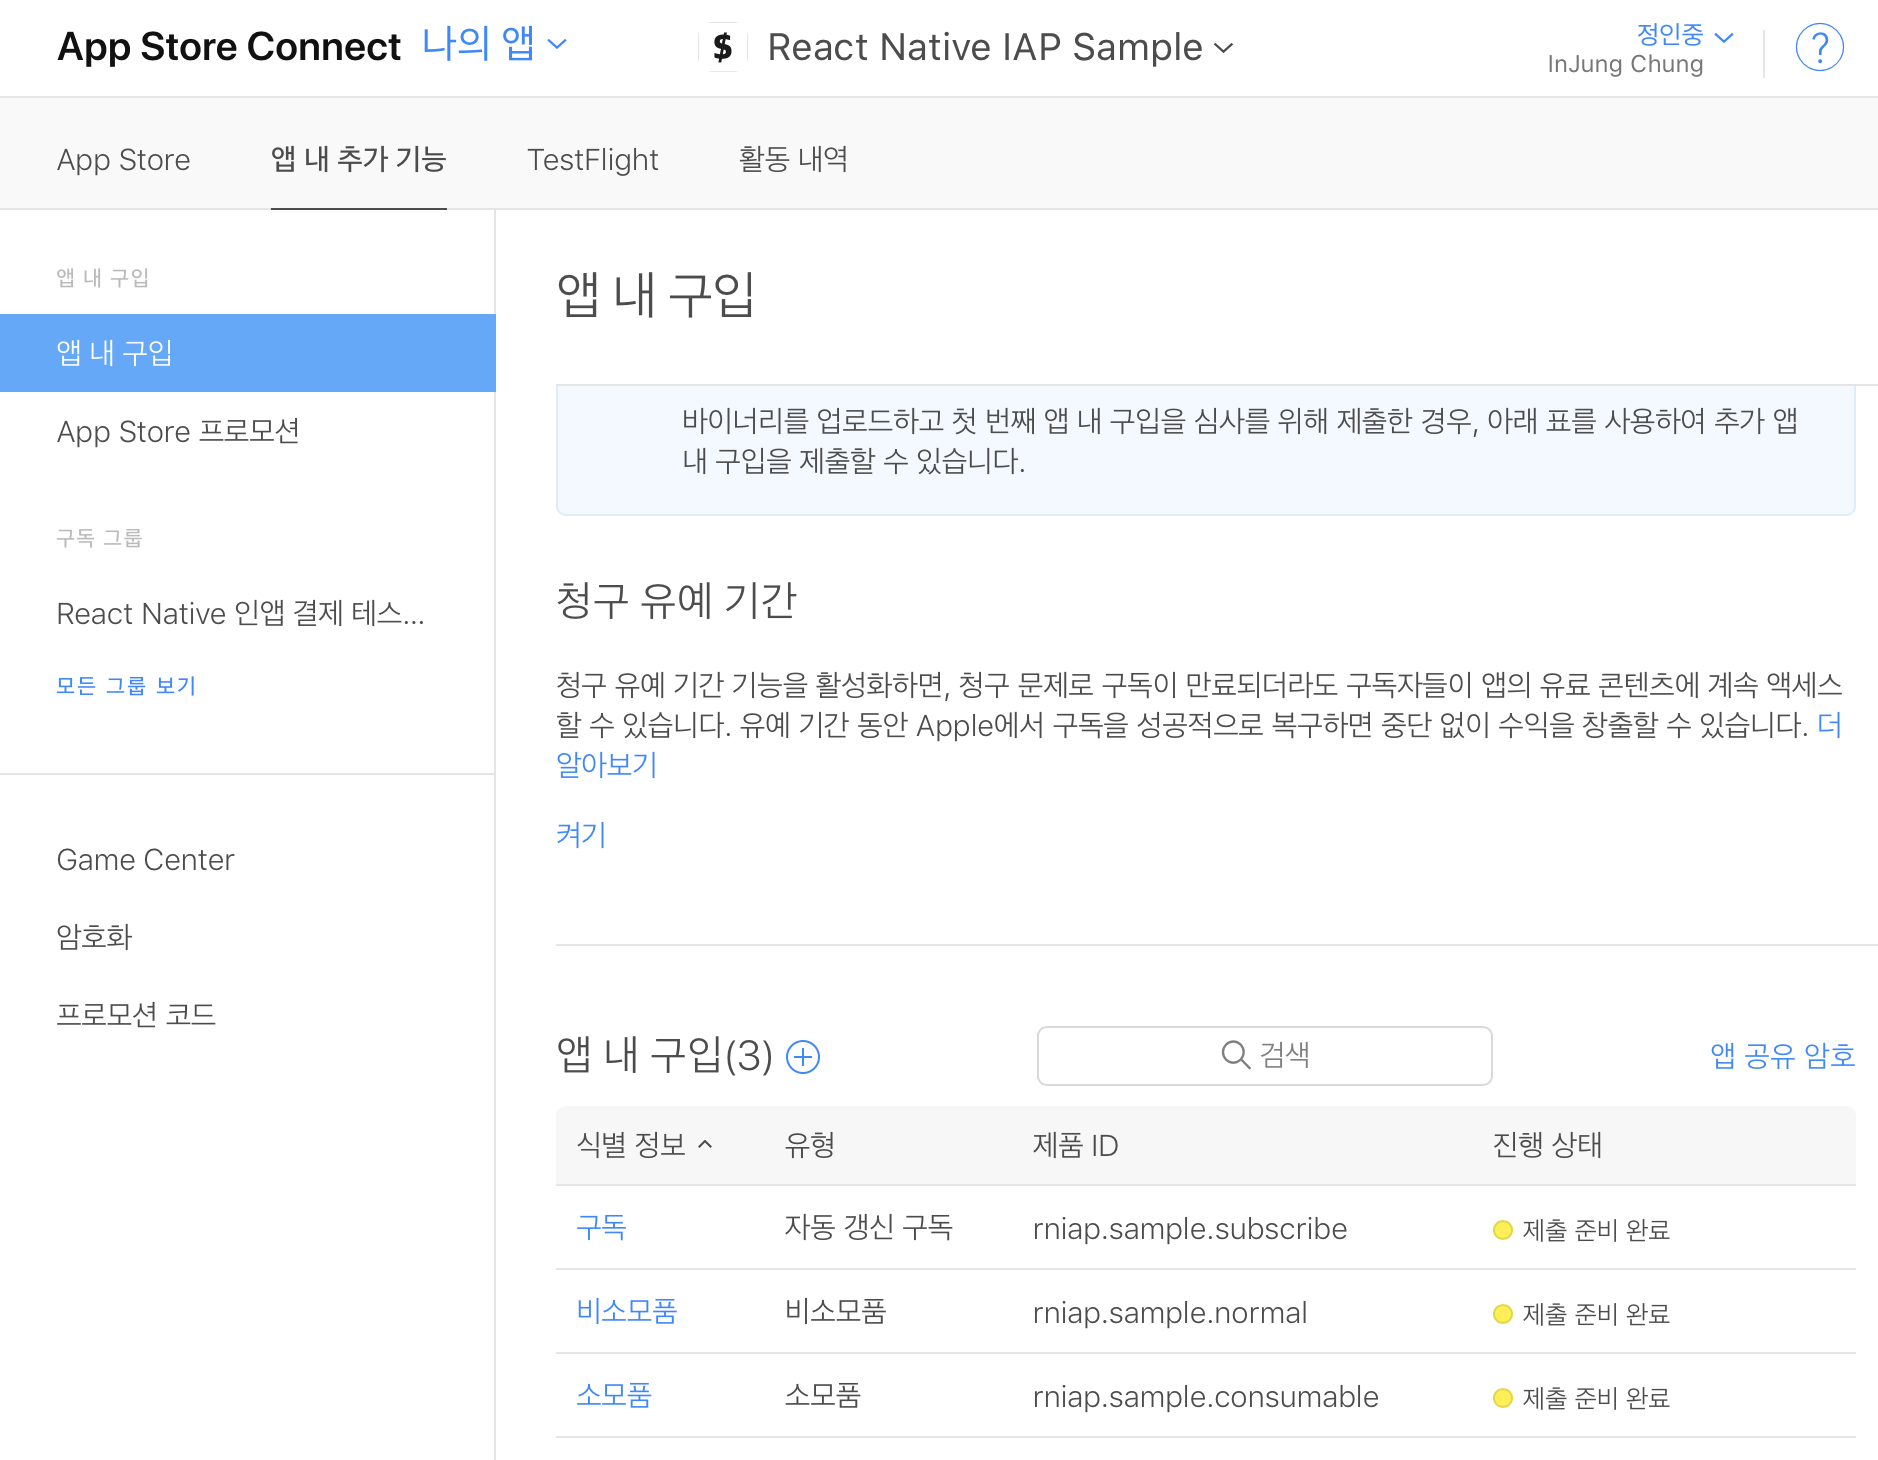Viewport: 1878px width, 1460px height.
Task: Click 켜기 to enable billing grace period
Action: tap(581, 834)
